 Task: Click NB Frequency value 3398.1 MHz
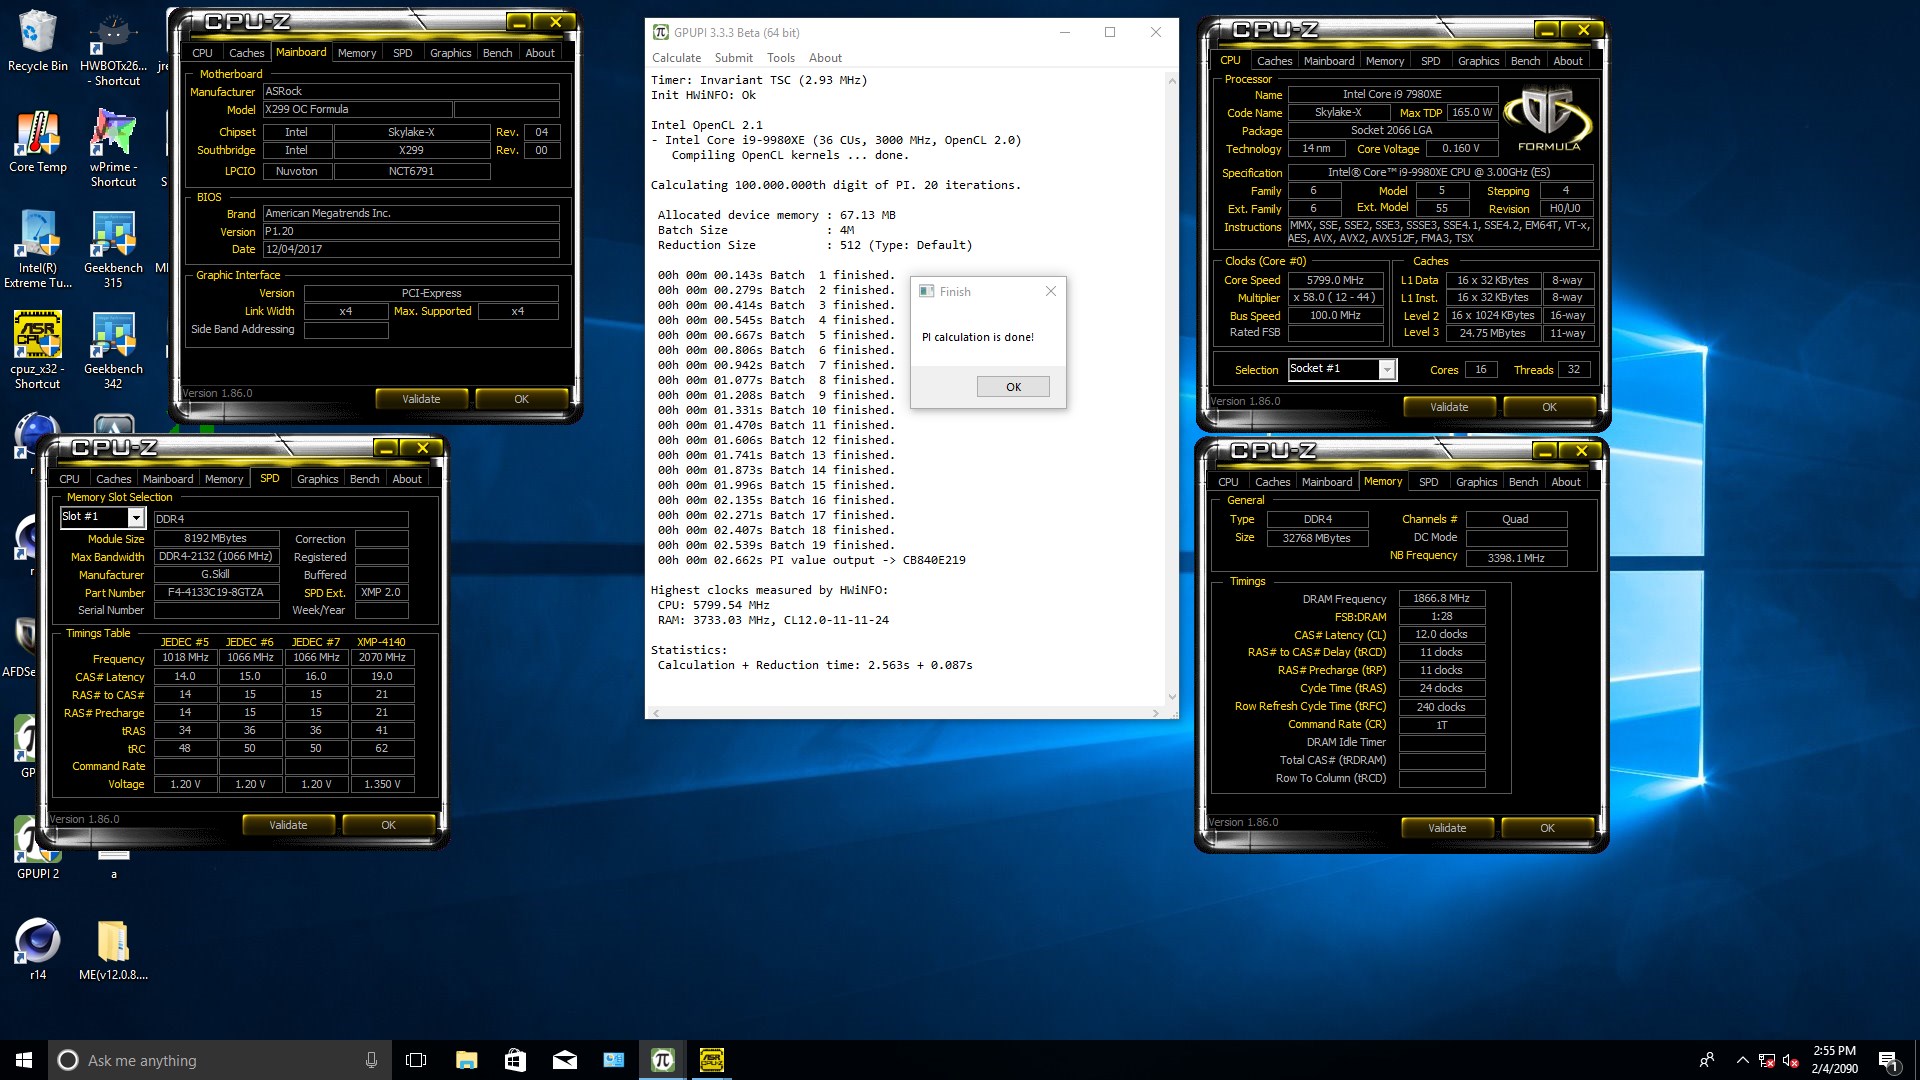pyautogui.click(x=1516, y=558)
